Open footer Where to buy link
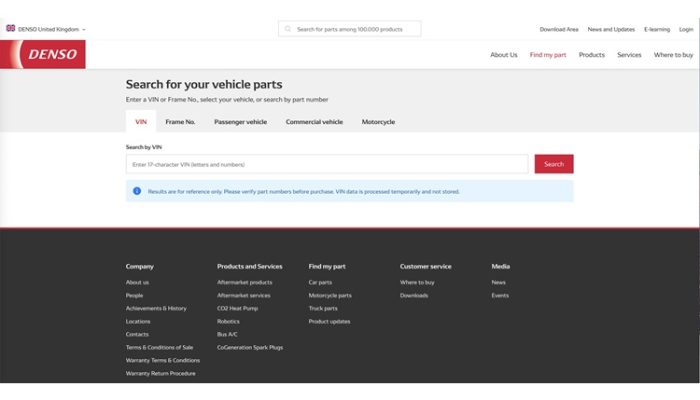This screenshot has height=400, width=700. pyautogui.click(x=417, y=282)
